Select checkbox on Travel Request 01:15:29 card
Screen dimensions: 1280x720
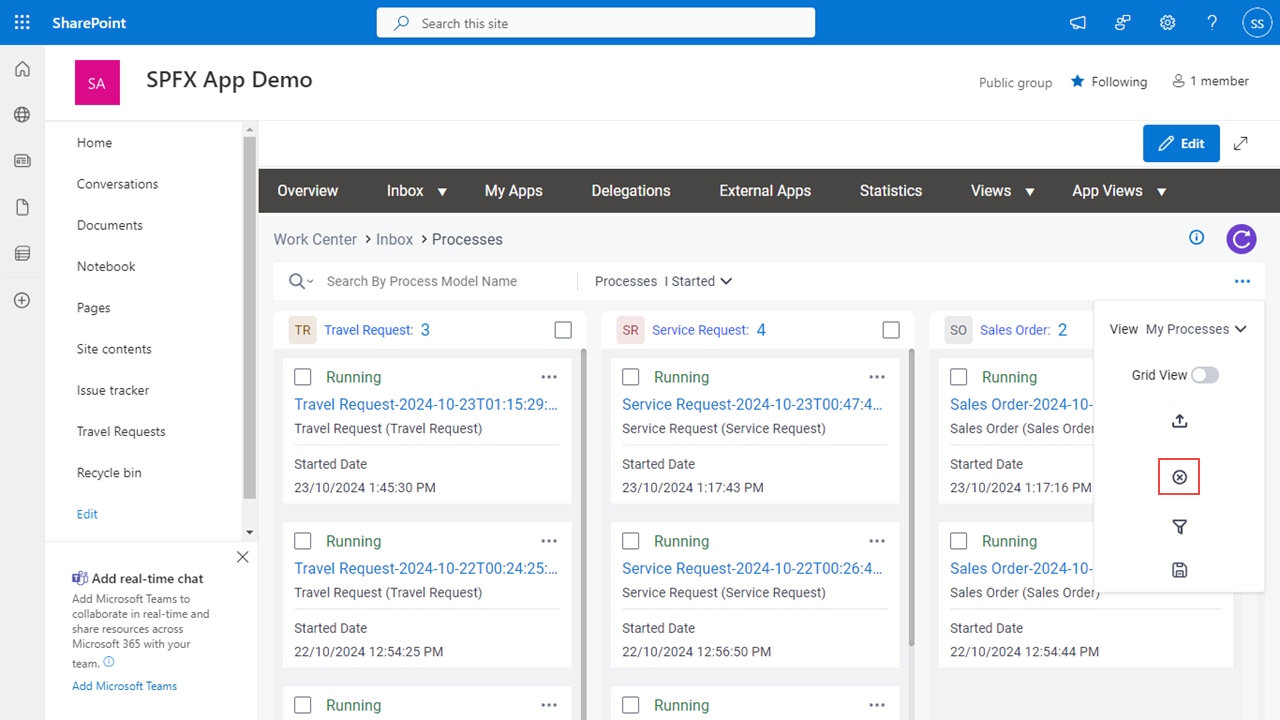[303, 377]
